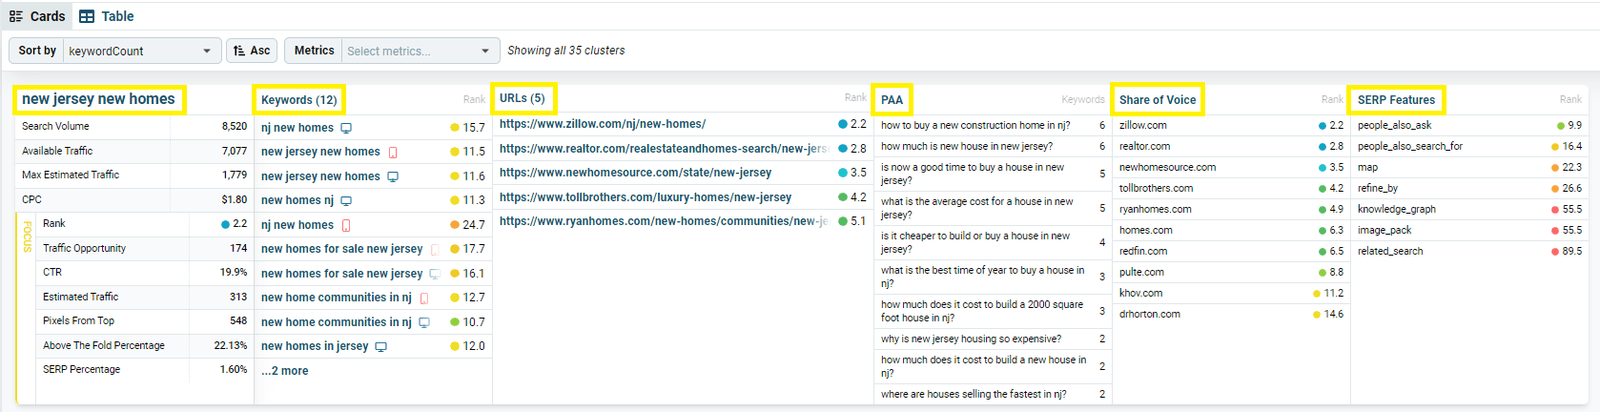The image size is (1600, 412).
Task: Switch to the Table view tab
Action: pyautogui.click(x=106, y=16)
